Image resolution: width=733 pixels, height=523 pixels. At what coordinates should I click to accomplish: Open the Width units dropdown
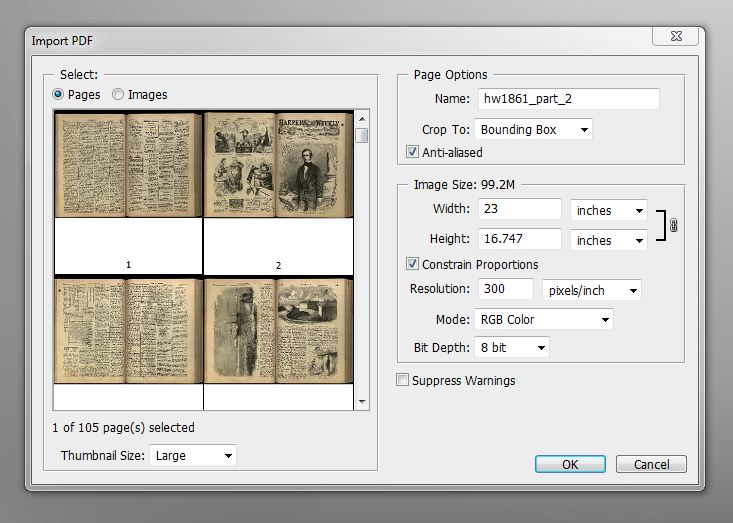point(609,211)
